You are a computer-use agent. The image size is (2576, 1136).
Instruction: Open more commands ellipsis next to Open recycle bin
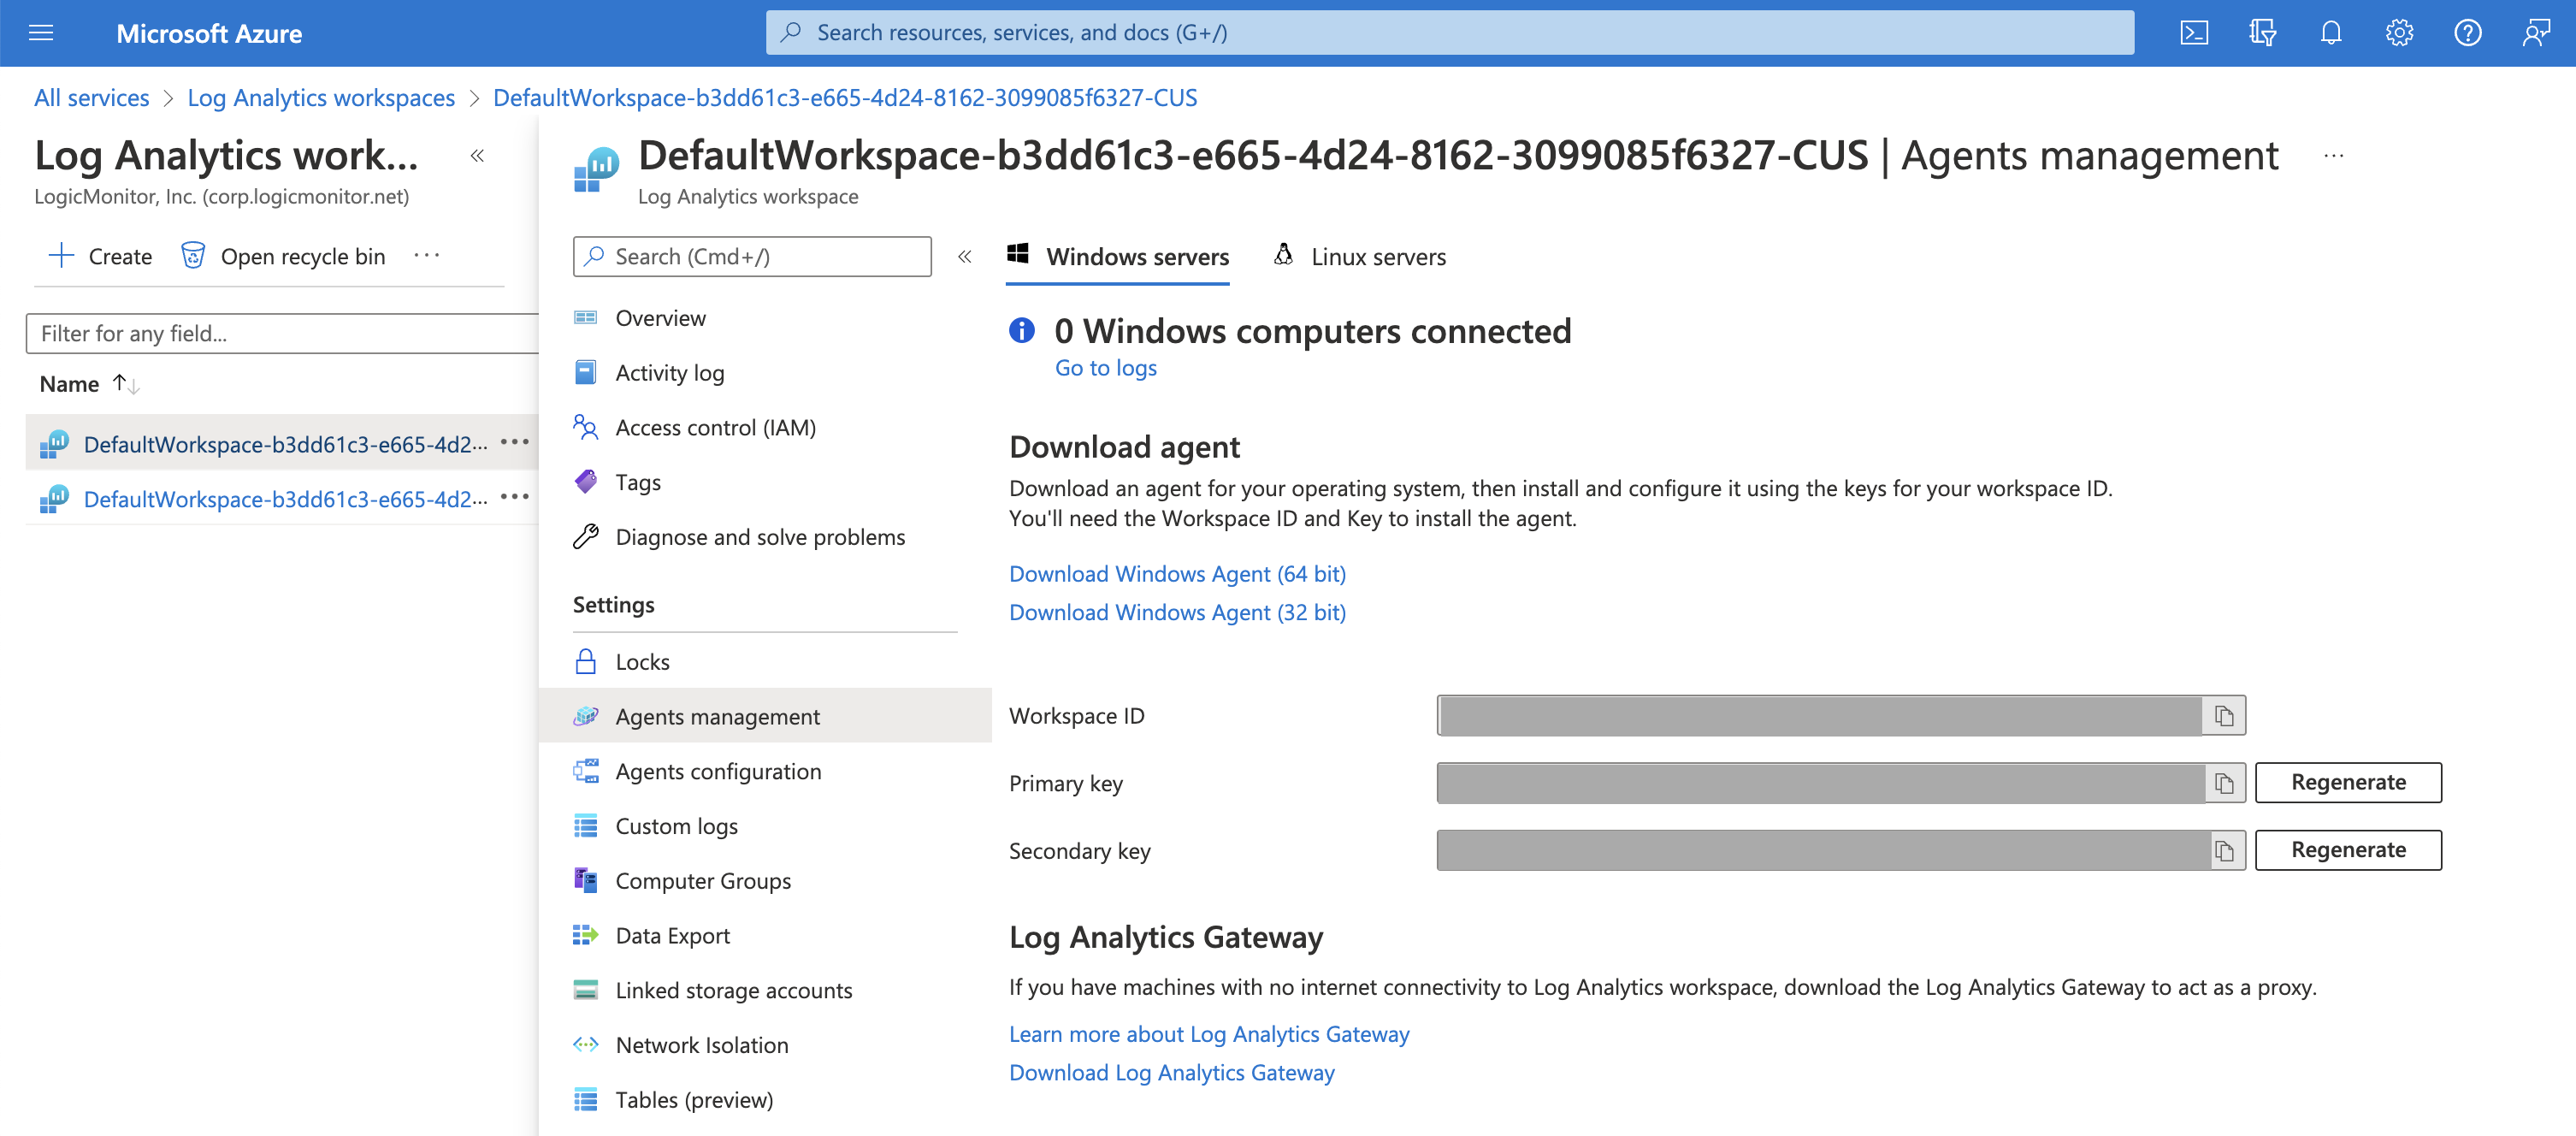pyautogui.click(x=427, y=256)
